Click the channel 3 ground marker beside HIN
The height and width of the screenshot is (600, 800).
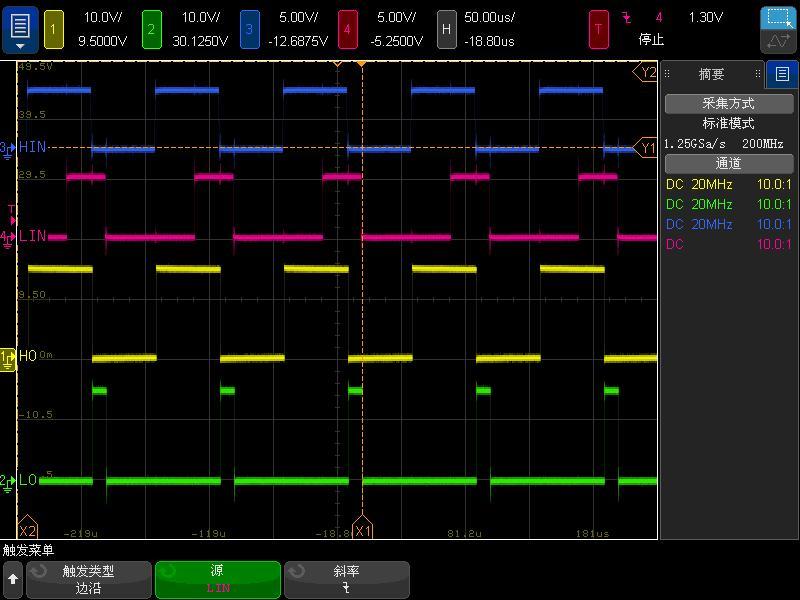8,149
